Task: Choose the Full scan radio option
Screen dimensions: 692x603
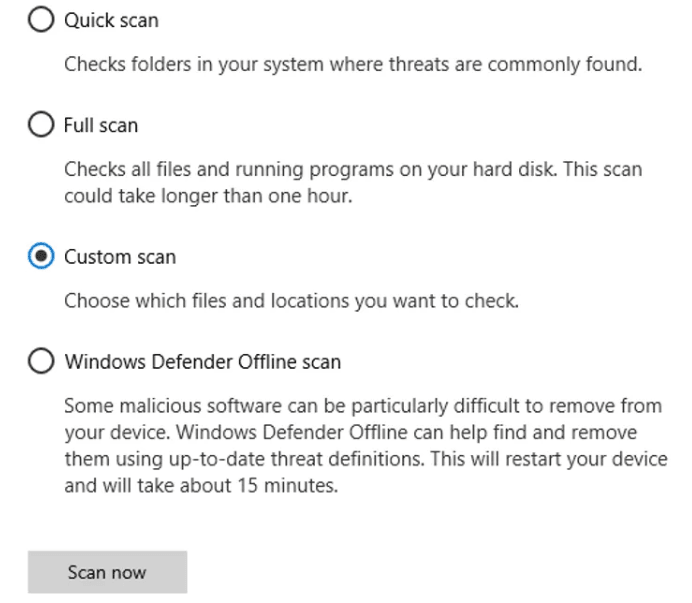Action: click(40, 125)
